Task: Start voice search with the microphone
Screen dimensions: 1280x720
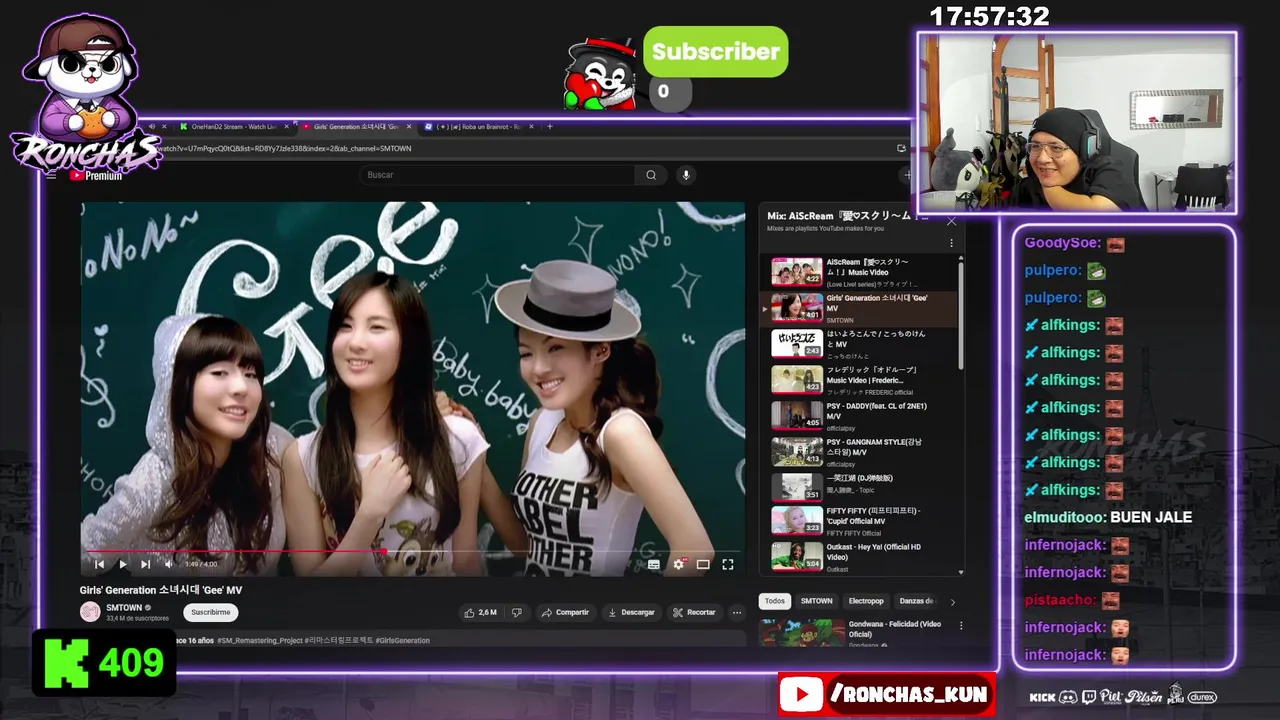Action: pos(686,175)
